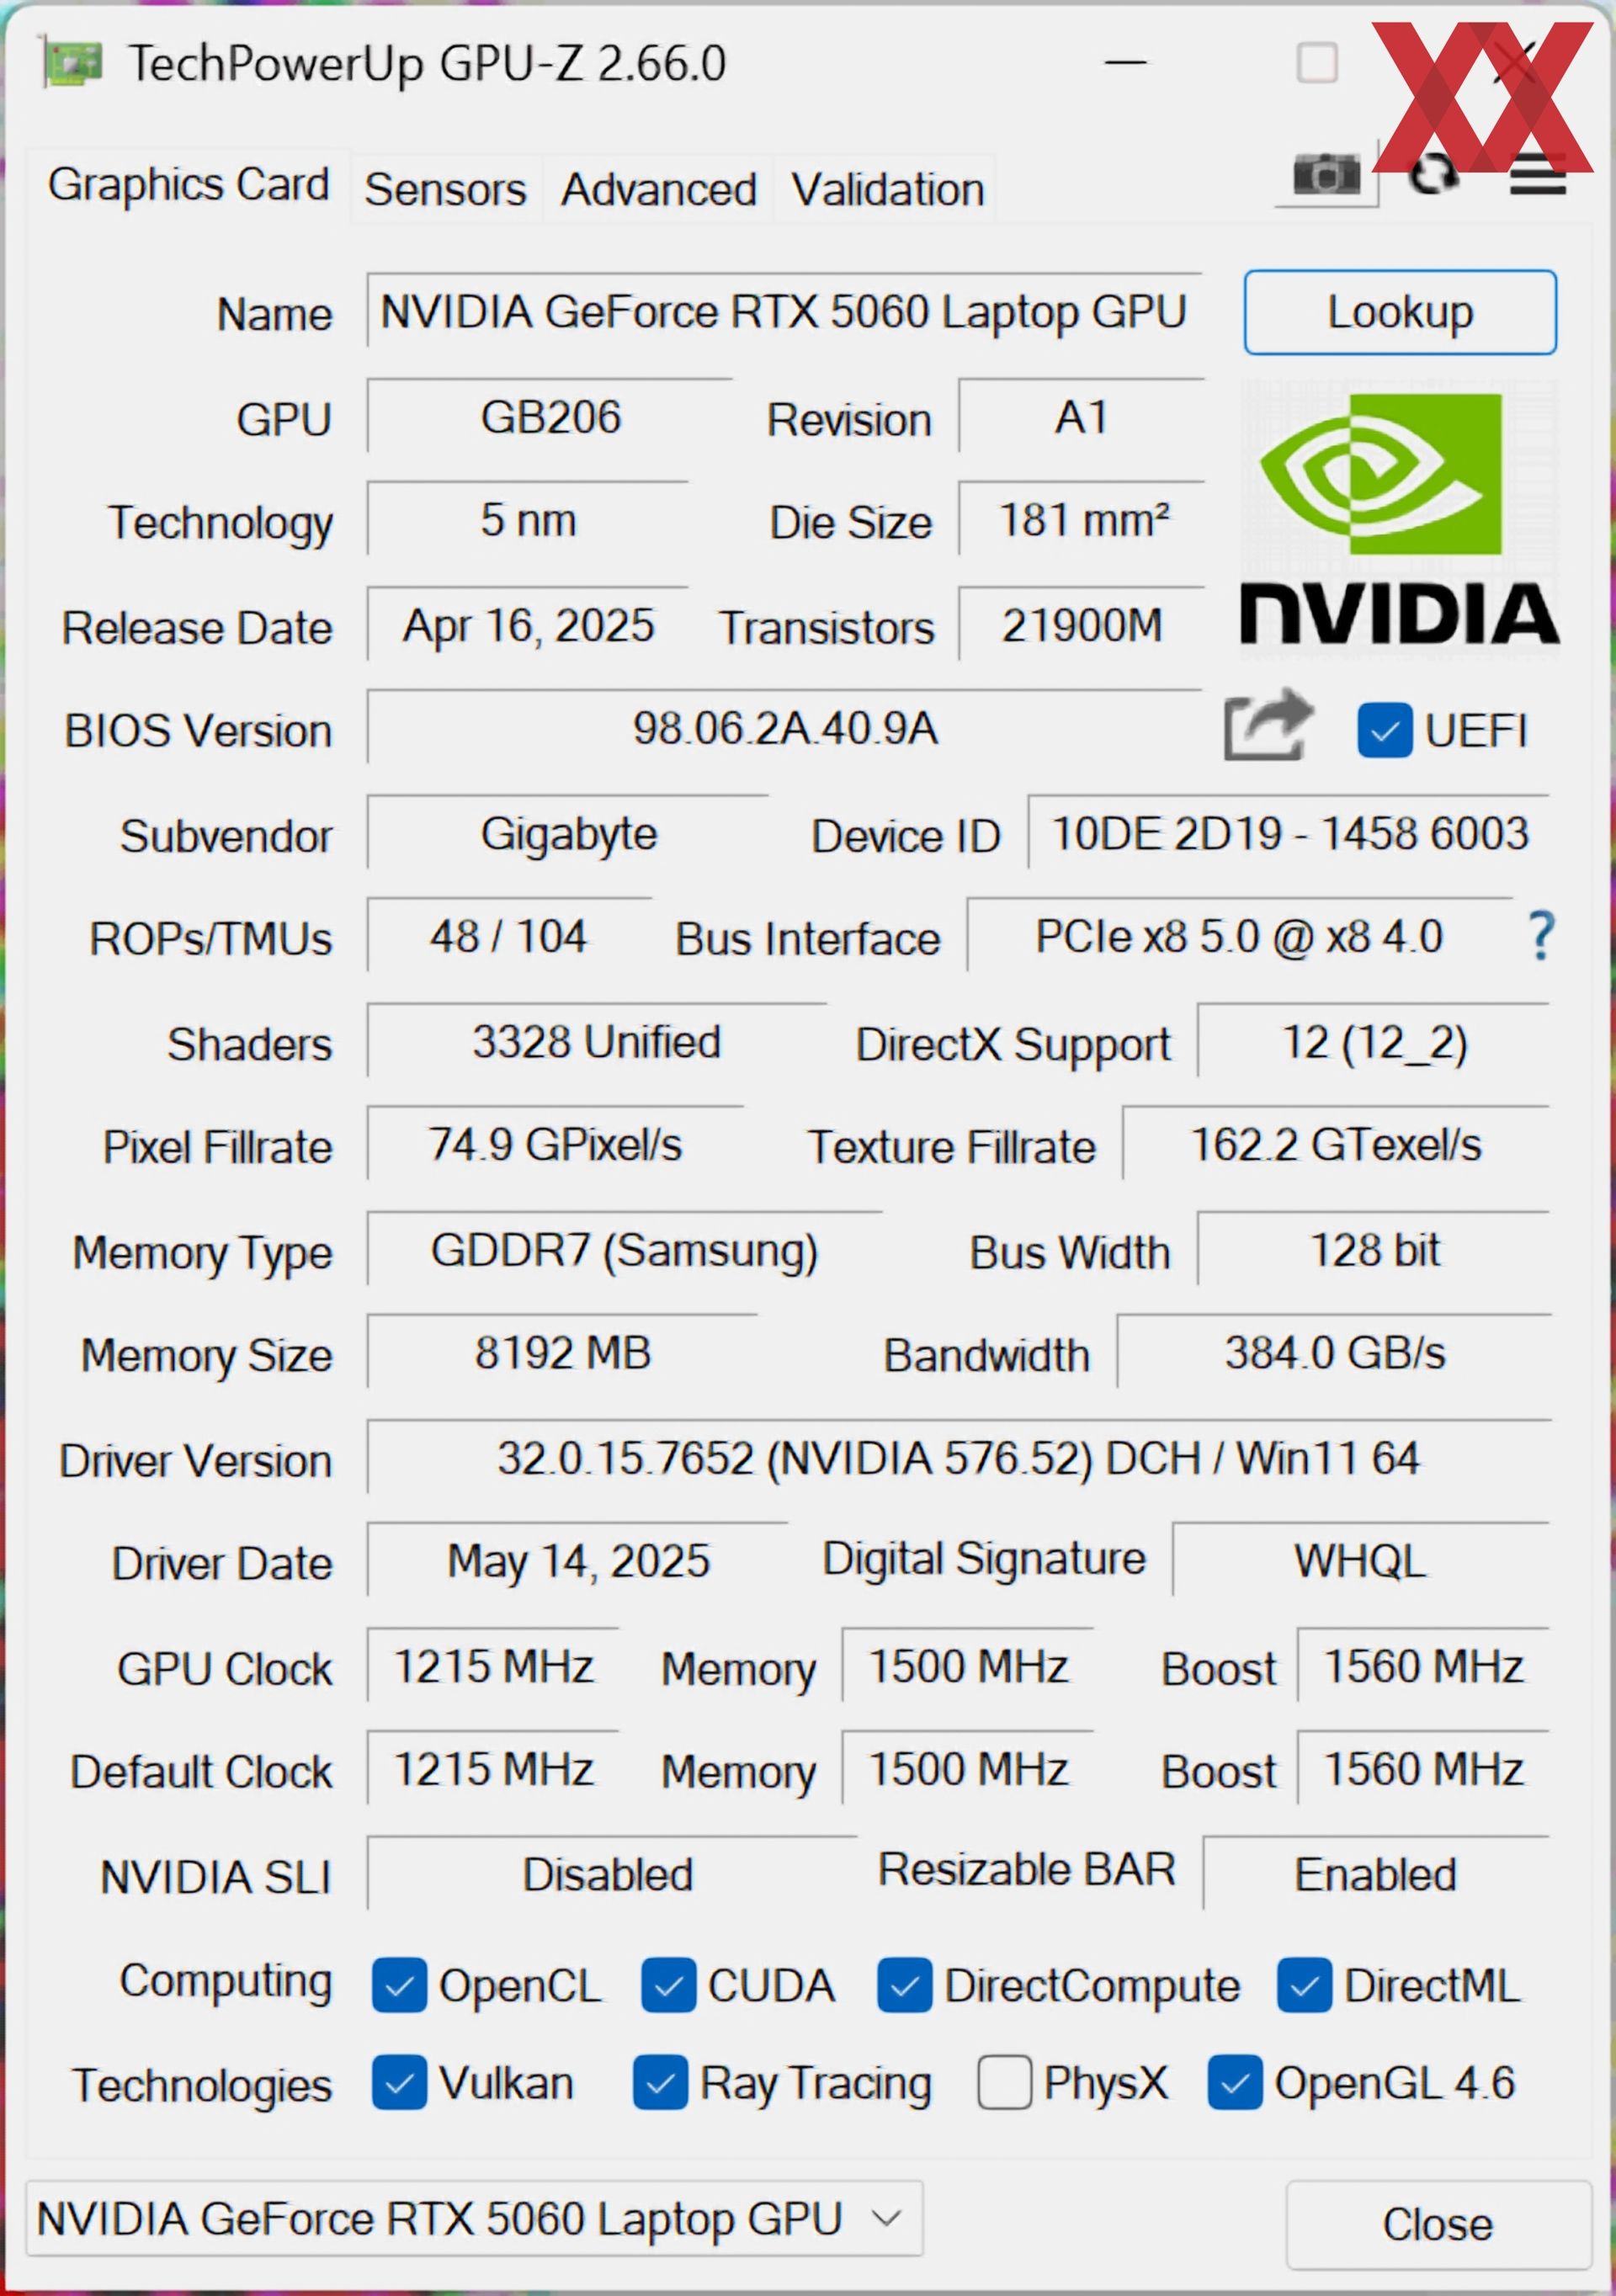Screen dimensions: 1616x2296
Task: Open the GPU selection dropdown at bottom
Action: pos(473,2219)
